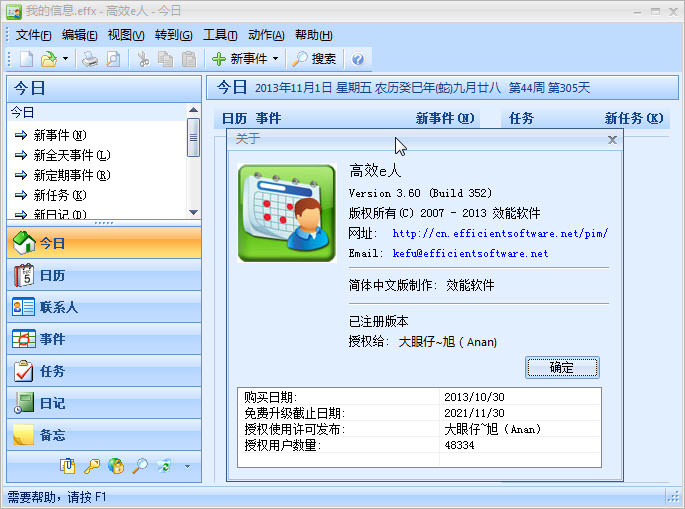The image size is (685, 509).
Task: Open the 视图(V) menu
Action: tap(126, 35)
